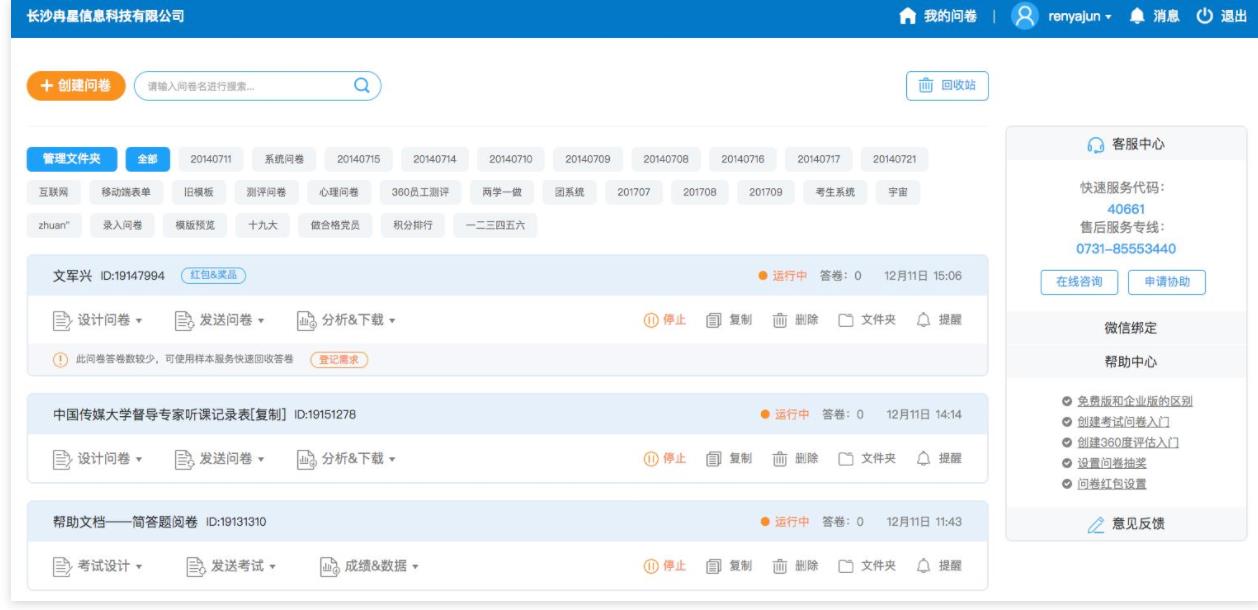This screenshot has height=610, width=1258.
Task: Stop the 帮助文档 exam survey
Action: [665, 565]
